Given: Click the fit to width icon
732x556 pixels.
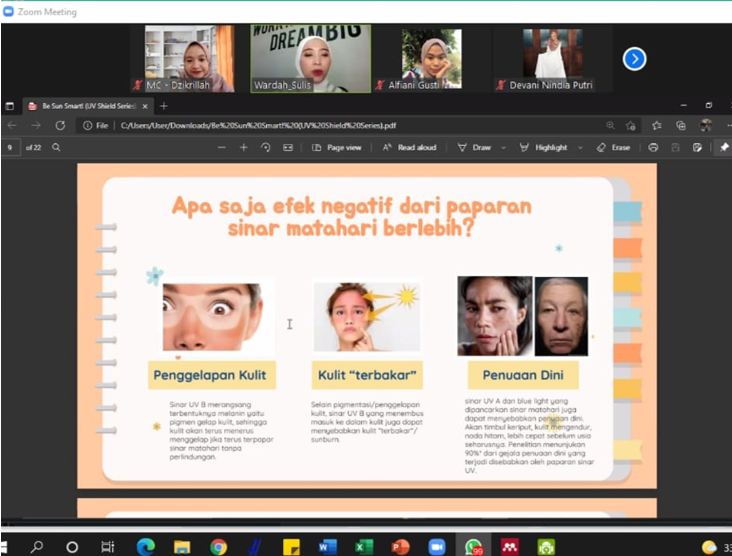Looking at the screenshot, I should pyautogui.click(x=288, y=148).
